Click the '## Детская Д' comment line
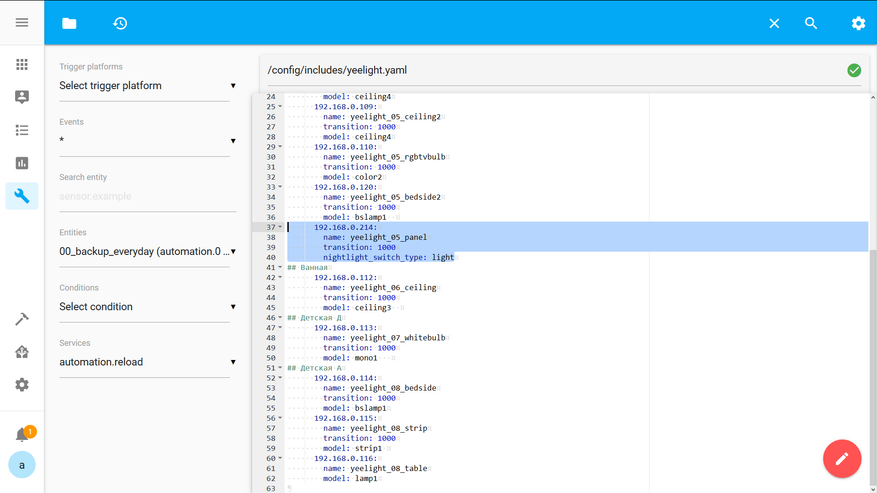The width and height of the screenshot is (877, 493). tap(314, 318)
